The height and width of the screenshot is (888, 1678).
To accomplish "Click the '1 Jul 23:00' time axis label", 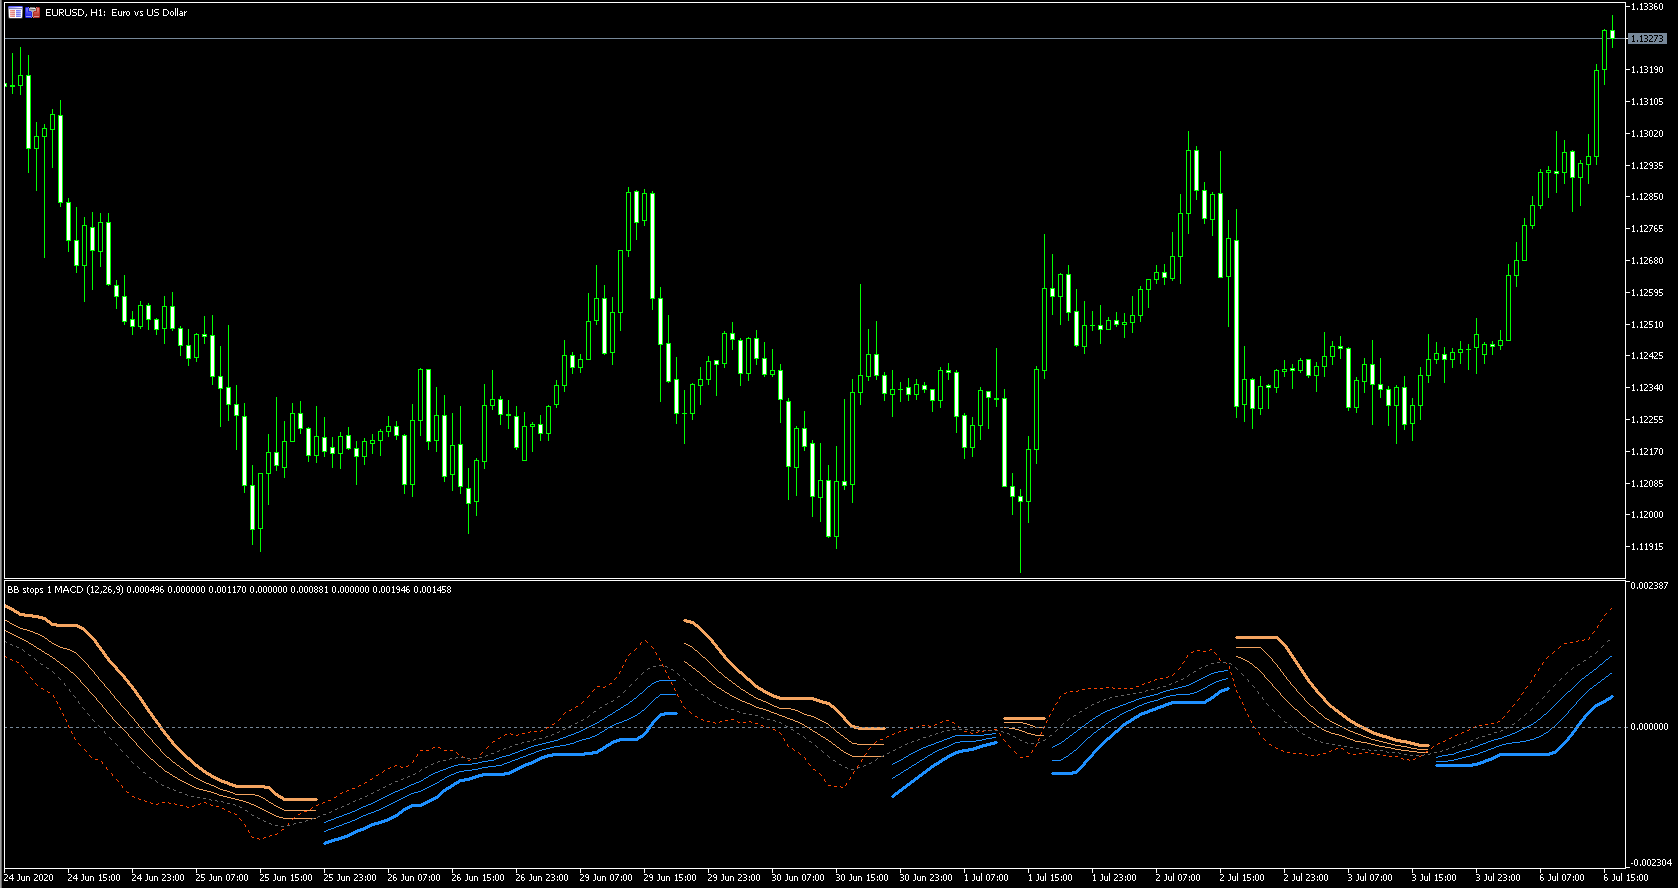I will (x=1114, y=878).
